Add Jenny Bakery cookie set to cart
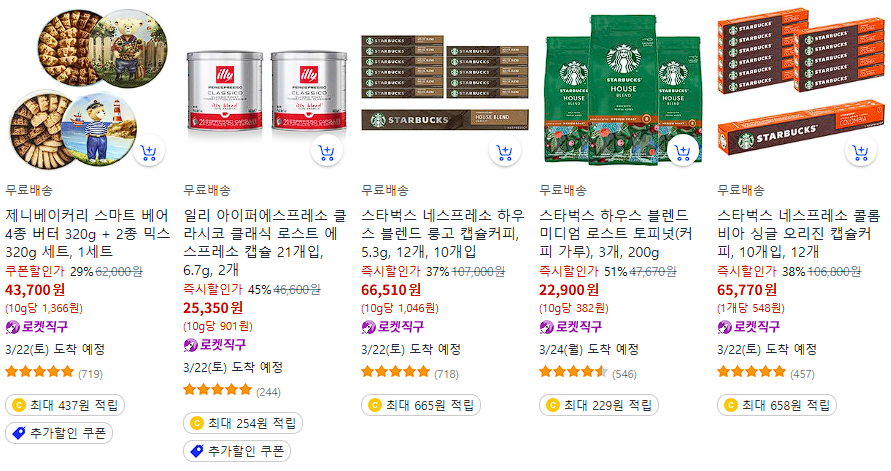This screenshot has width=891, height=471. pos(149,152)
